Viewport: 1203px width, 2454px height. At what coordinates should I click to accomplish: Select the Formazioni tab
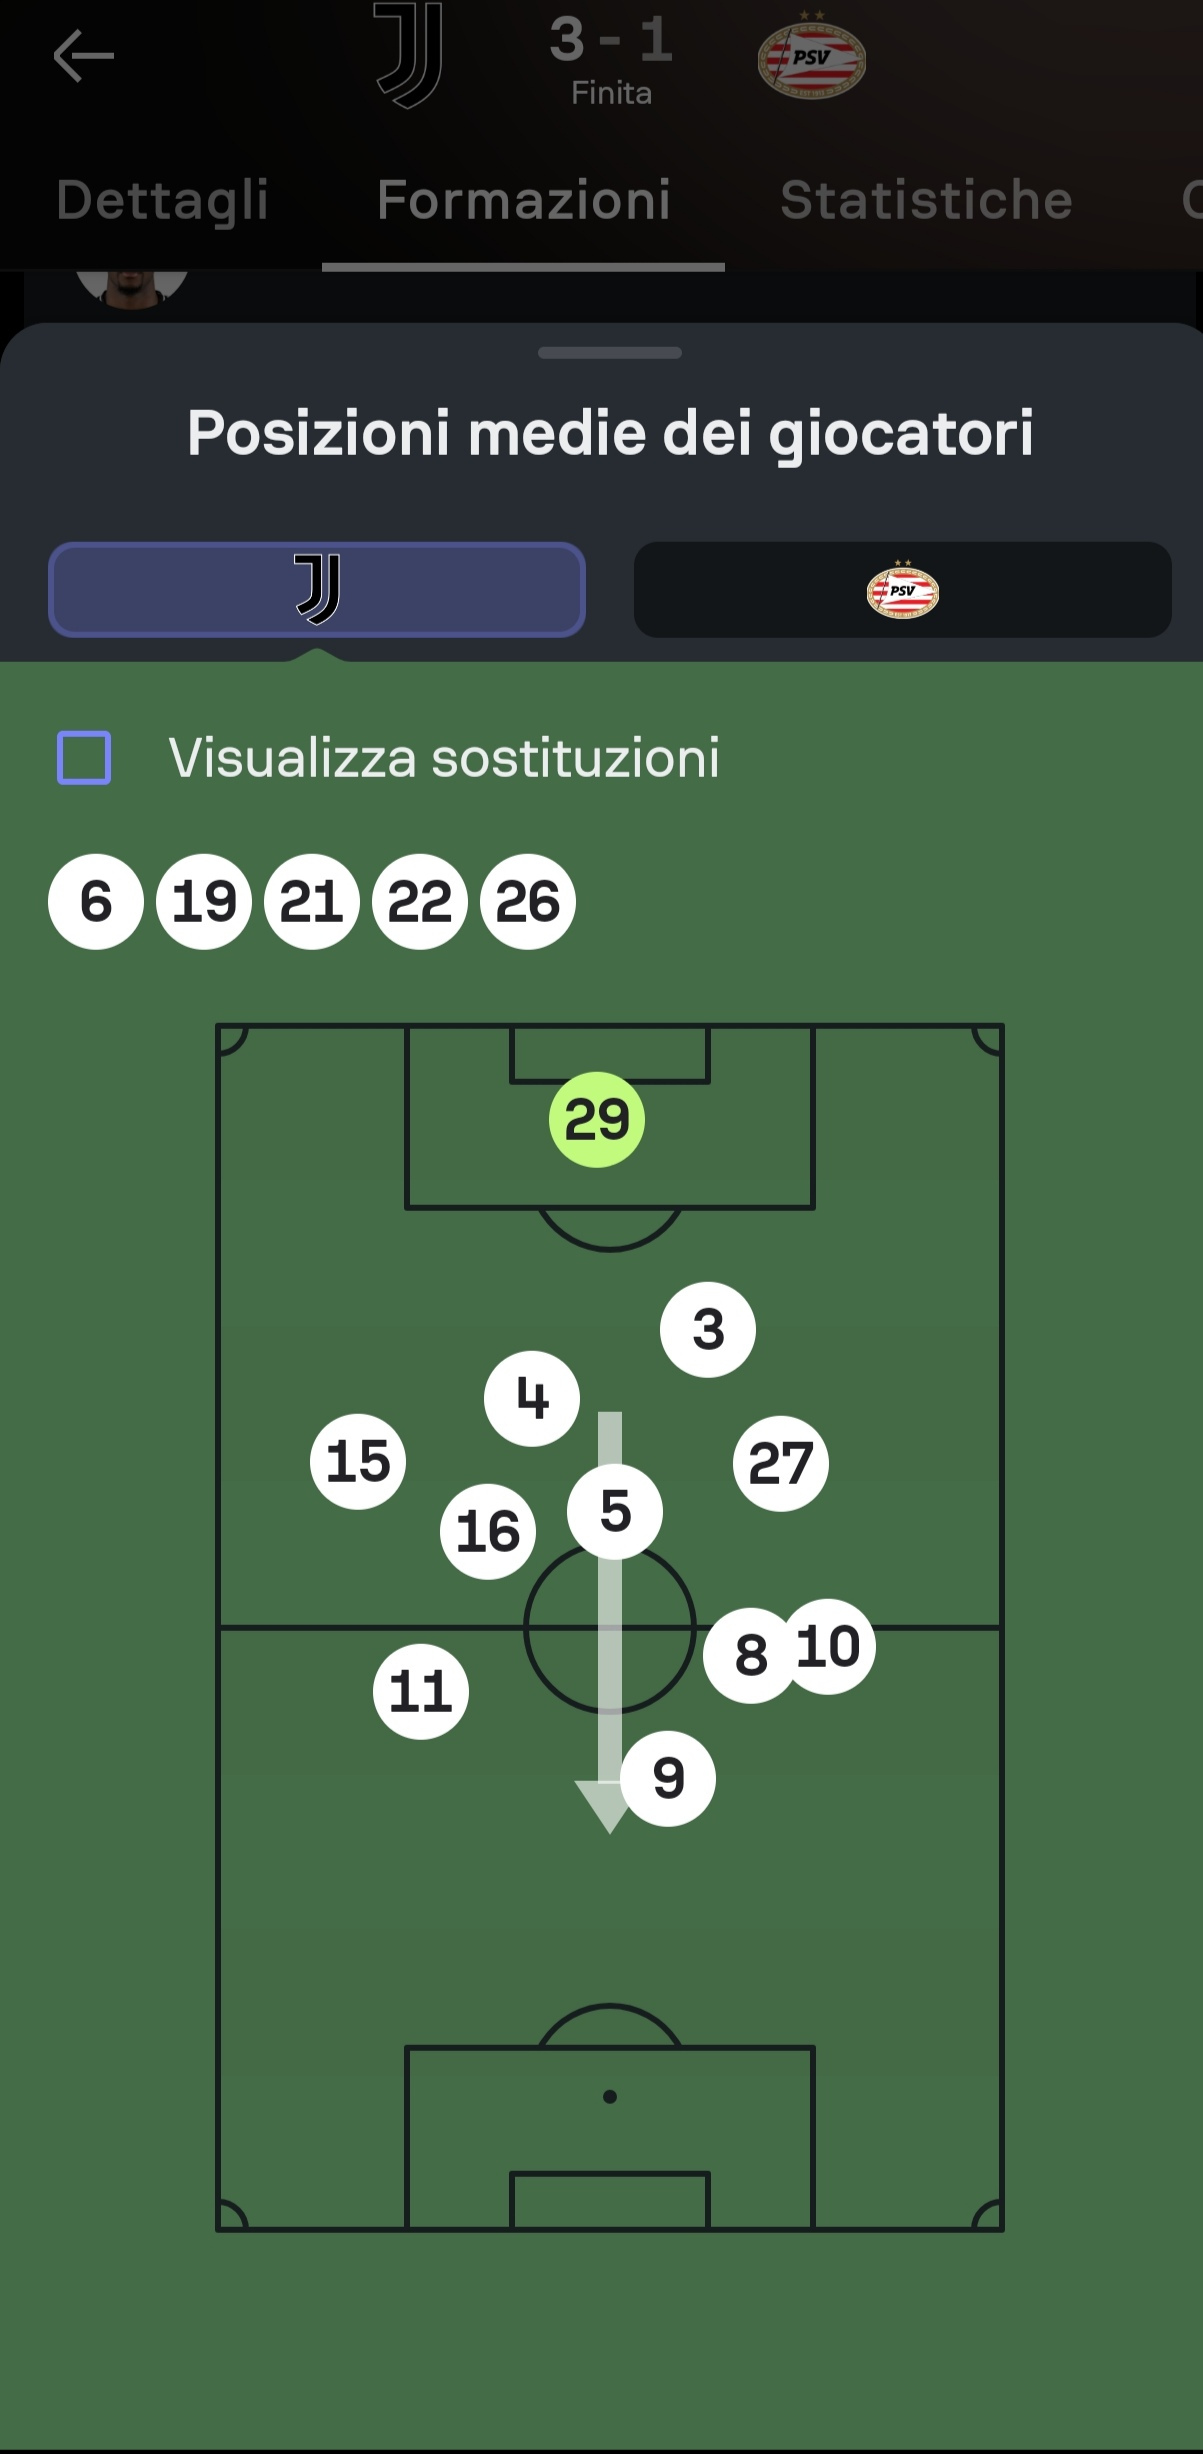click(x=523, y=200)
